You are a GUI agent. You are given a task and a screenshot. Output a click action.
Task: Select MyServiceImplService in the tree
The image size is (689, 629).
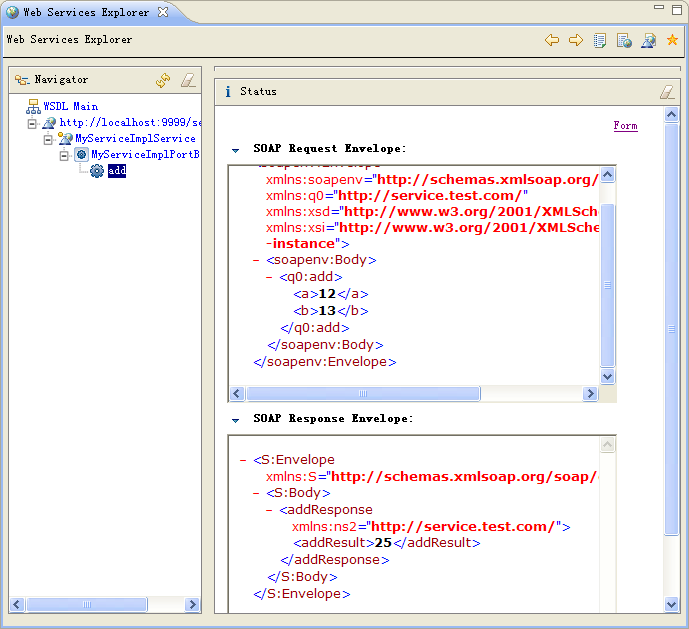click(135, 138)
